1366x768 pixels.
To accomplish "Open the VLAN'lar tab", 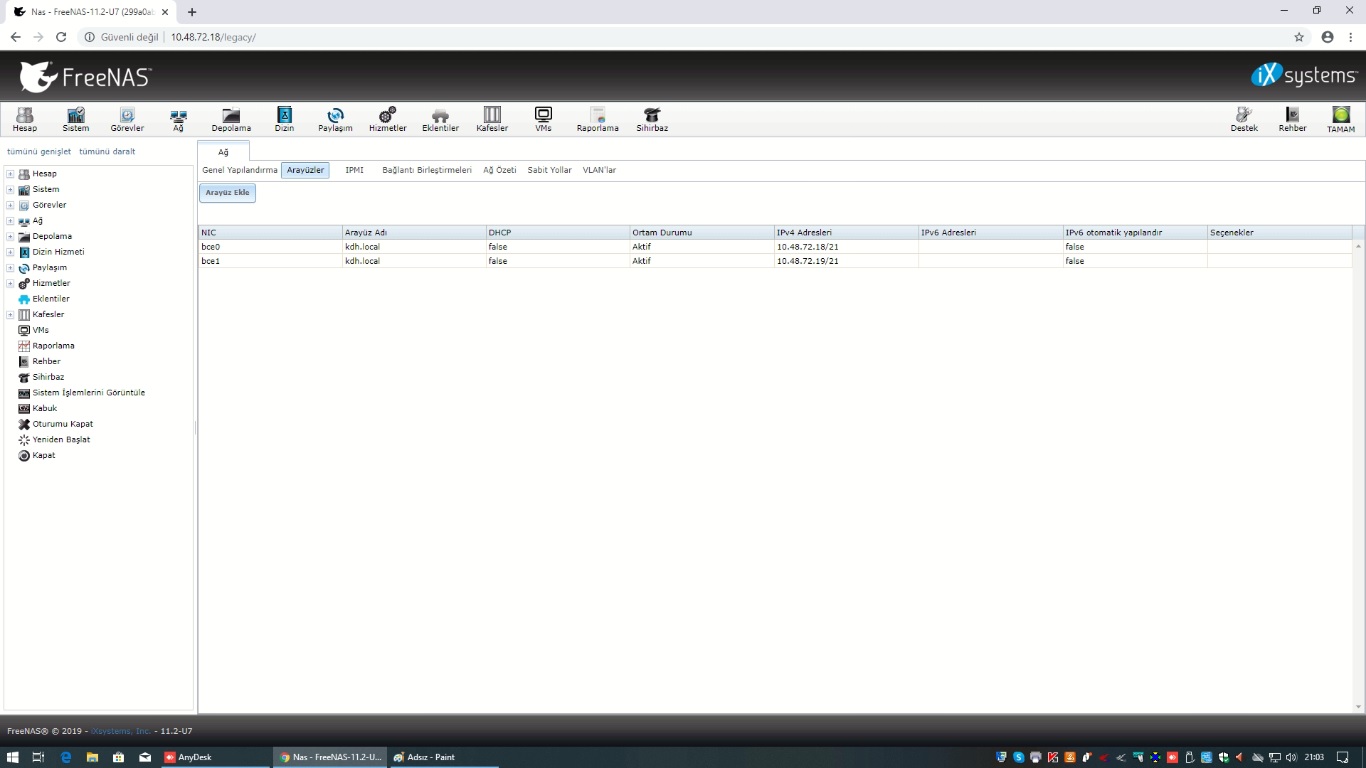I will click(x=599, y=170).
